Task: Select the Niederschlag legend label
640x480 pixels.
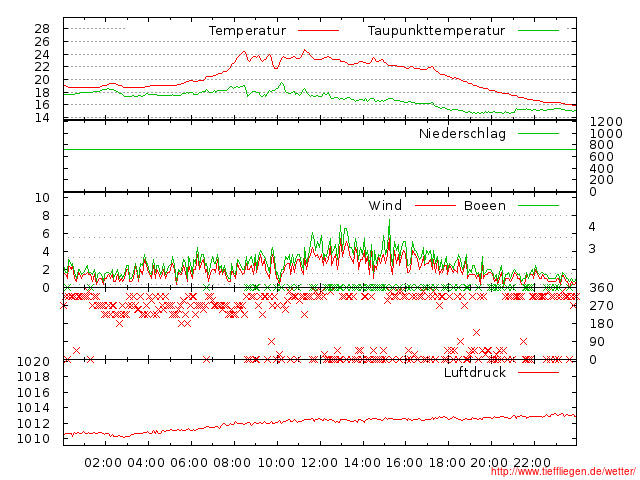Action: pyautogui.click(x=462, y=133)
